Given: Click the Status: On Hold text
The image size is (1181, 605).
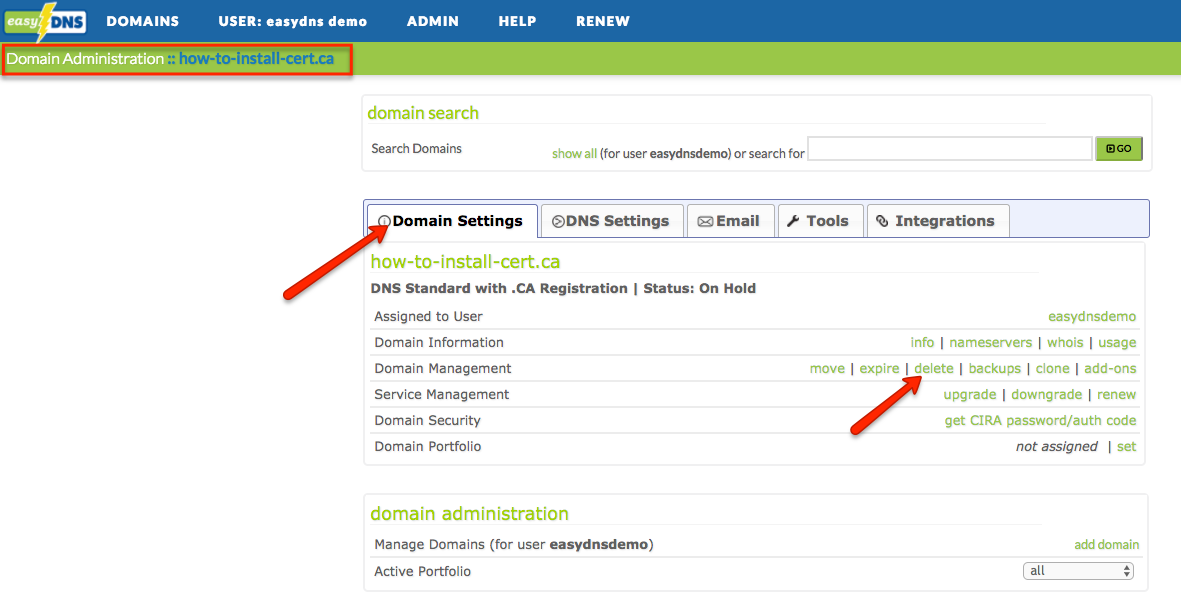Looking at the screenshot, I should (699, 289).
